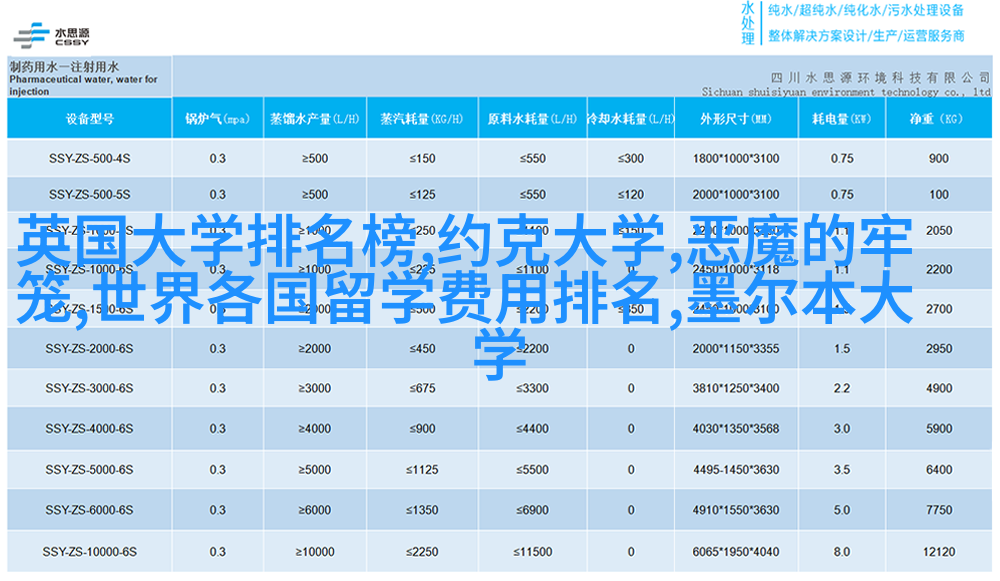
Task: Click the dimension cell 2000*1000*3100
Action: point(736,195)
